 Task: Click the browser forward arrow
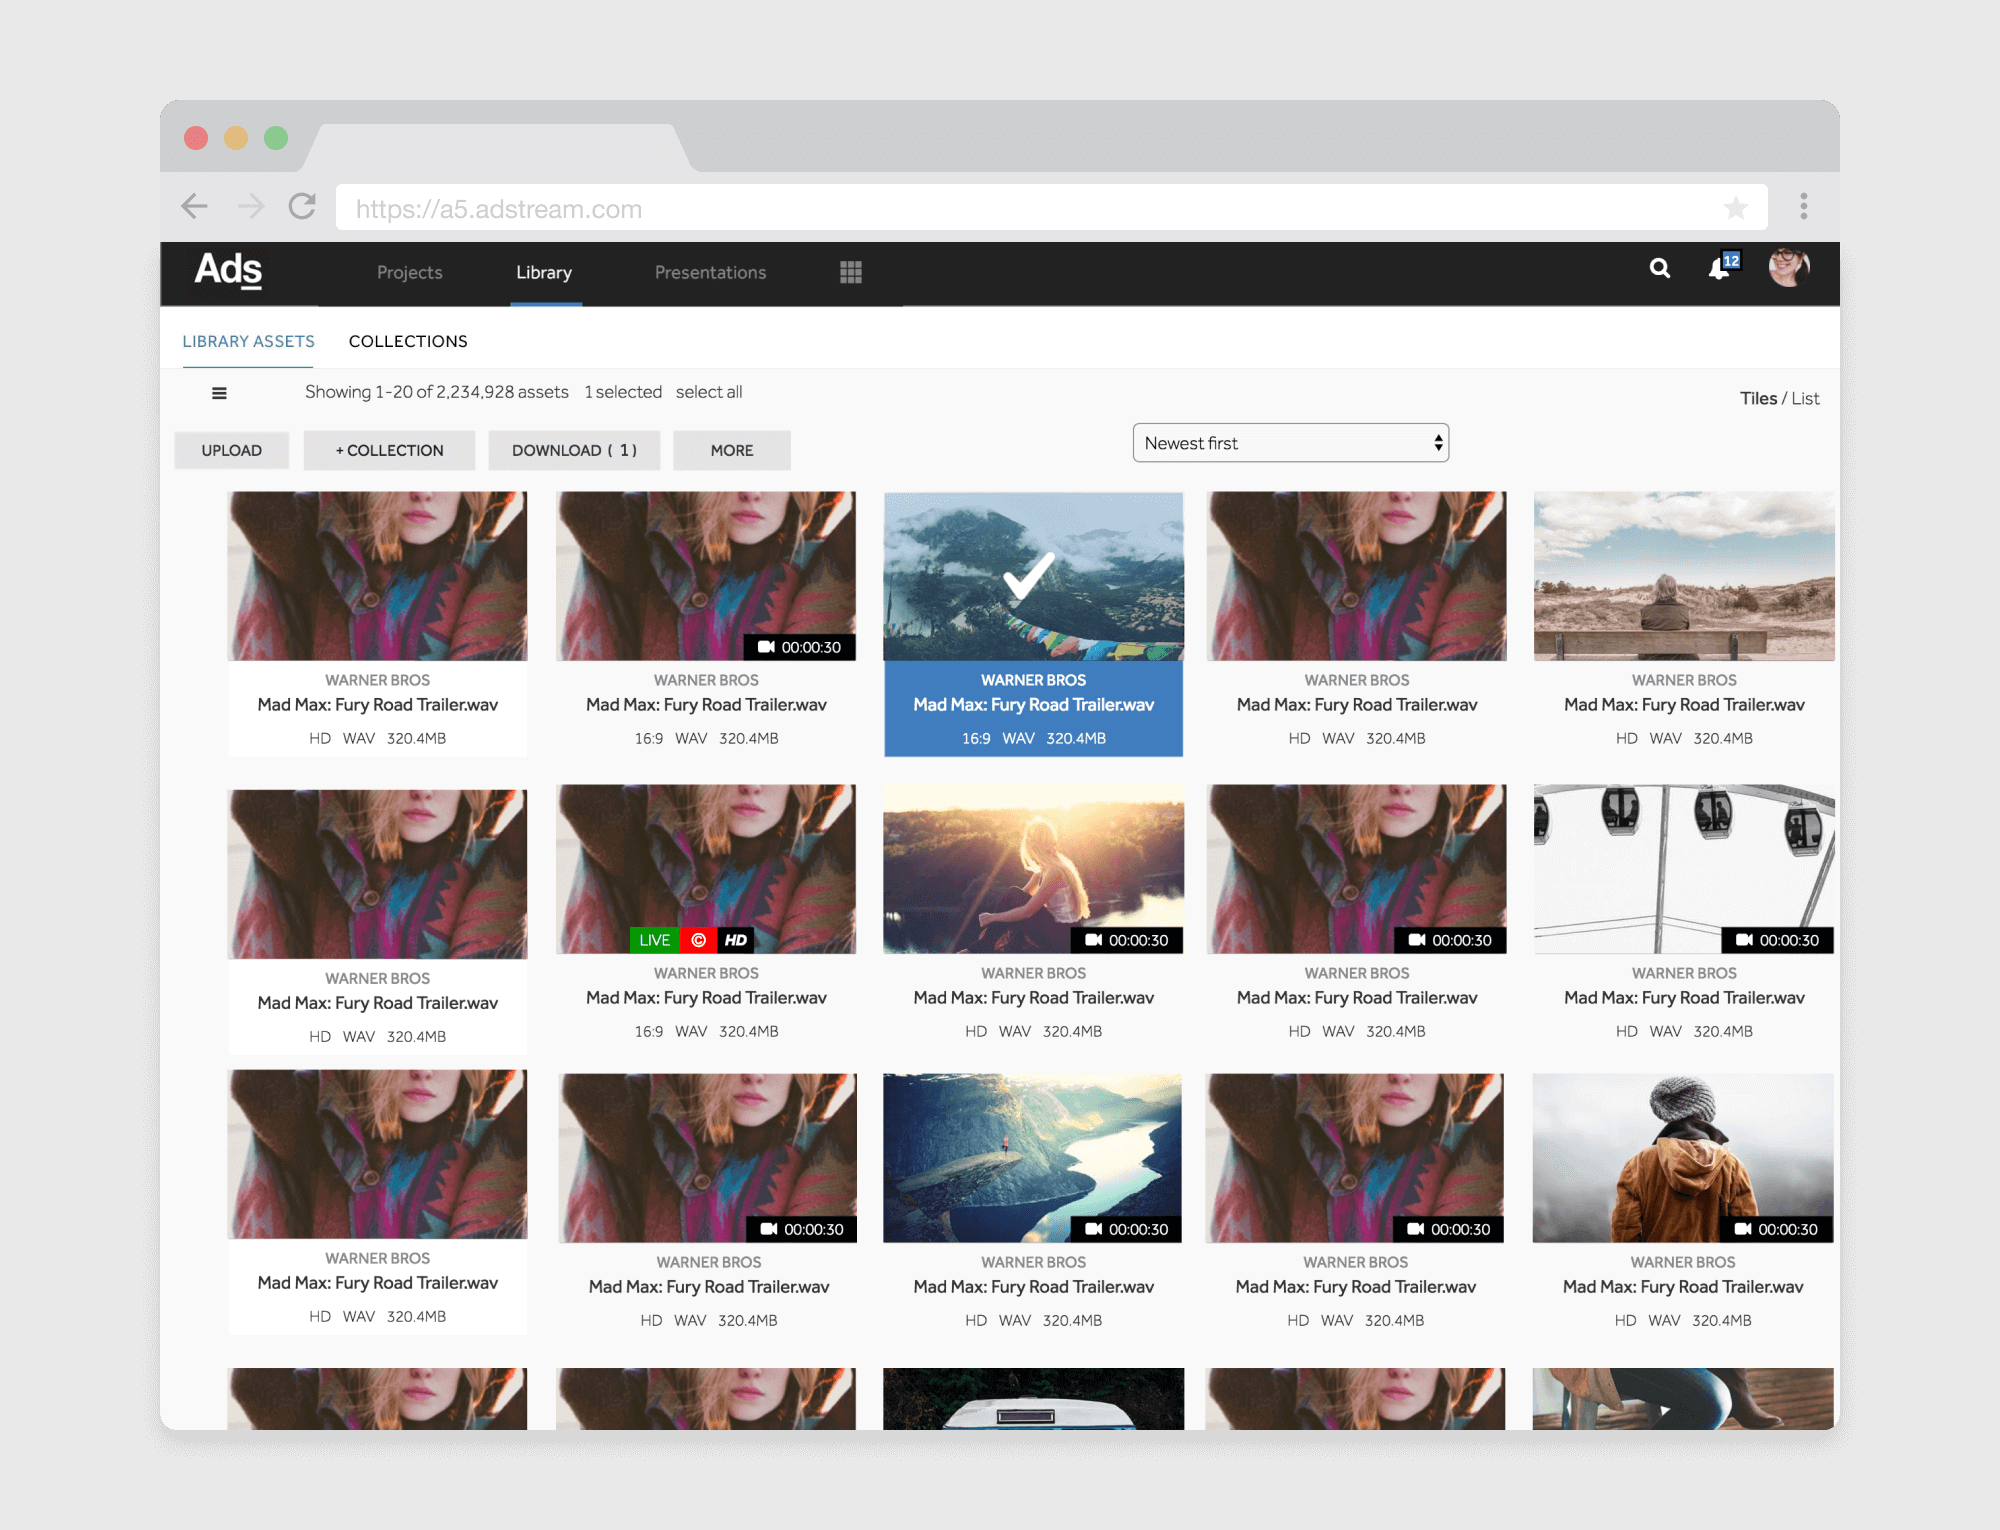click(x=250, y=207)
